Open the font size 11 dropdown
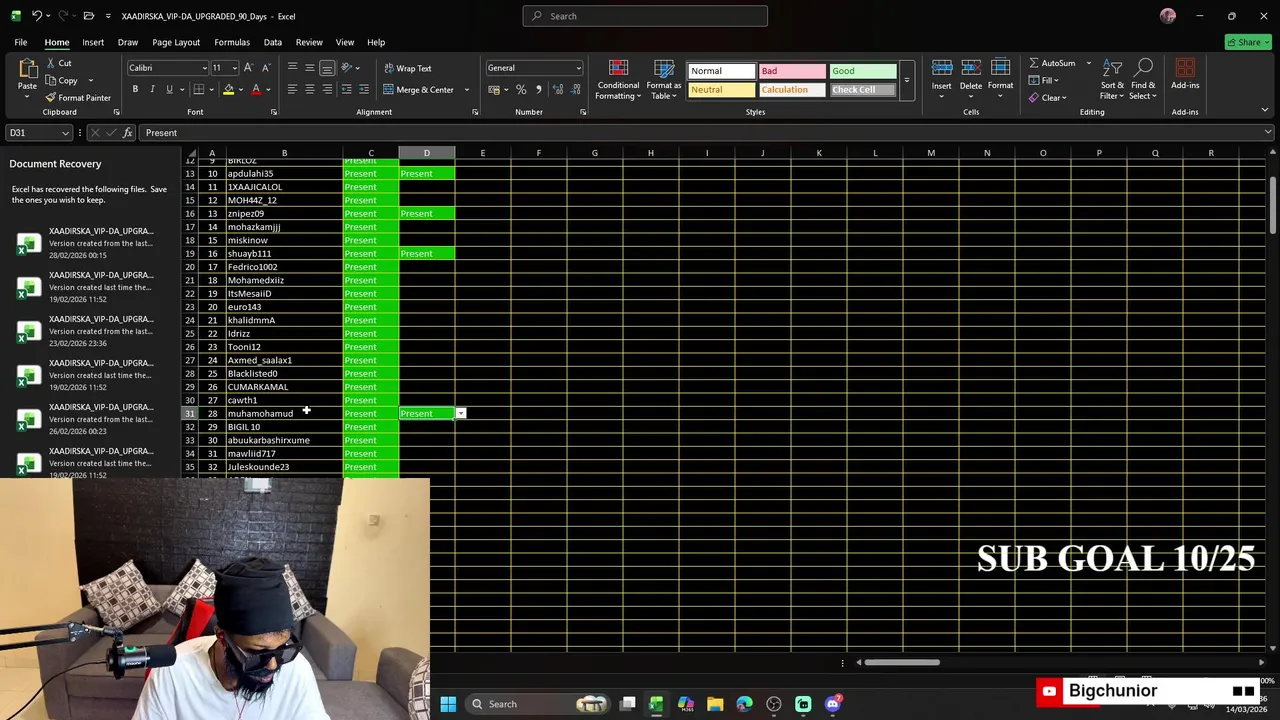 [234, 68]
